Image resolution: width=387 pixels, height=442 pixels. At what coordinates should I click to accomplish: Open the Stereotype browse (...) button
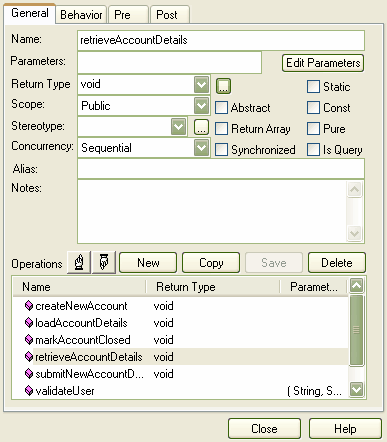point(201,127)
